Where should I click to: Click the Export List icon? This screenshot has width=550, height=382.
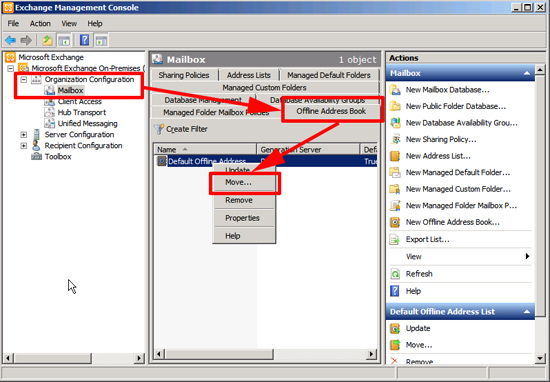tap(395, 240)
